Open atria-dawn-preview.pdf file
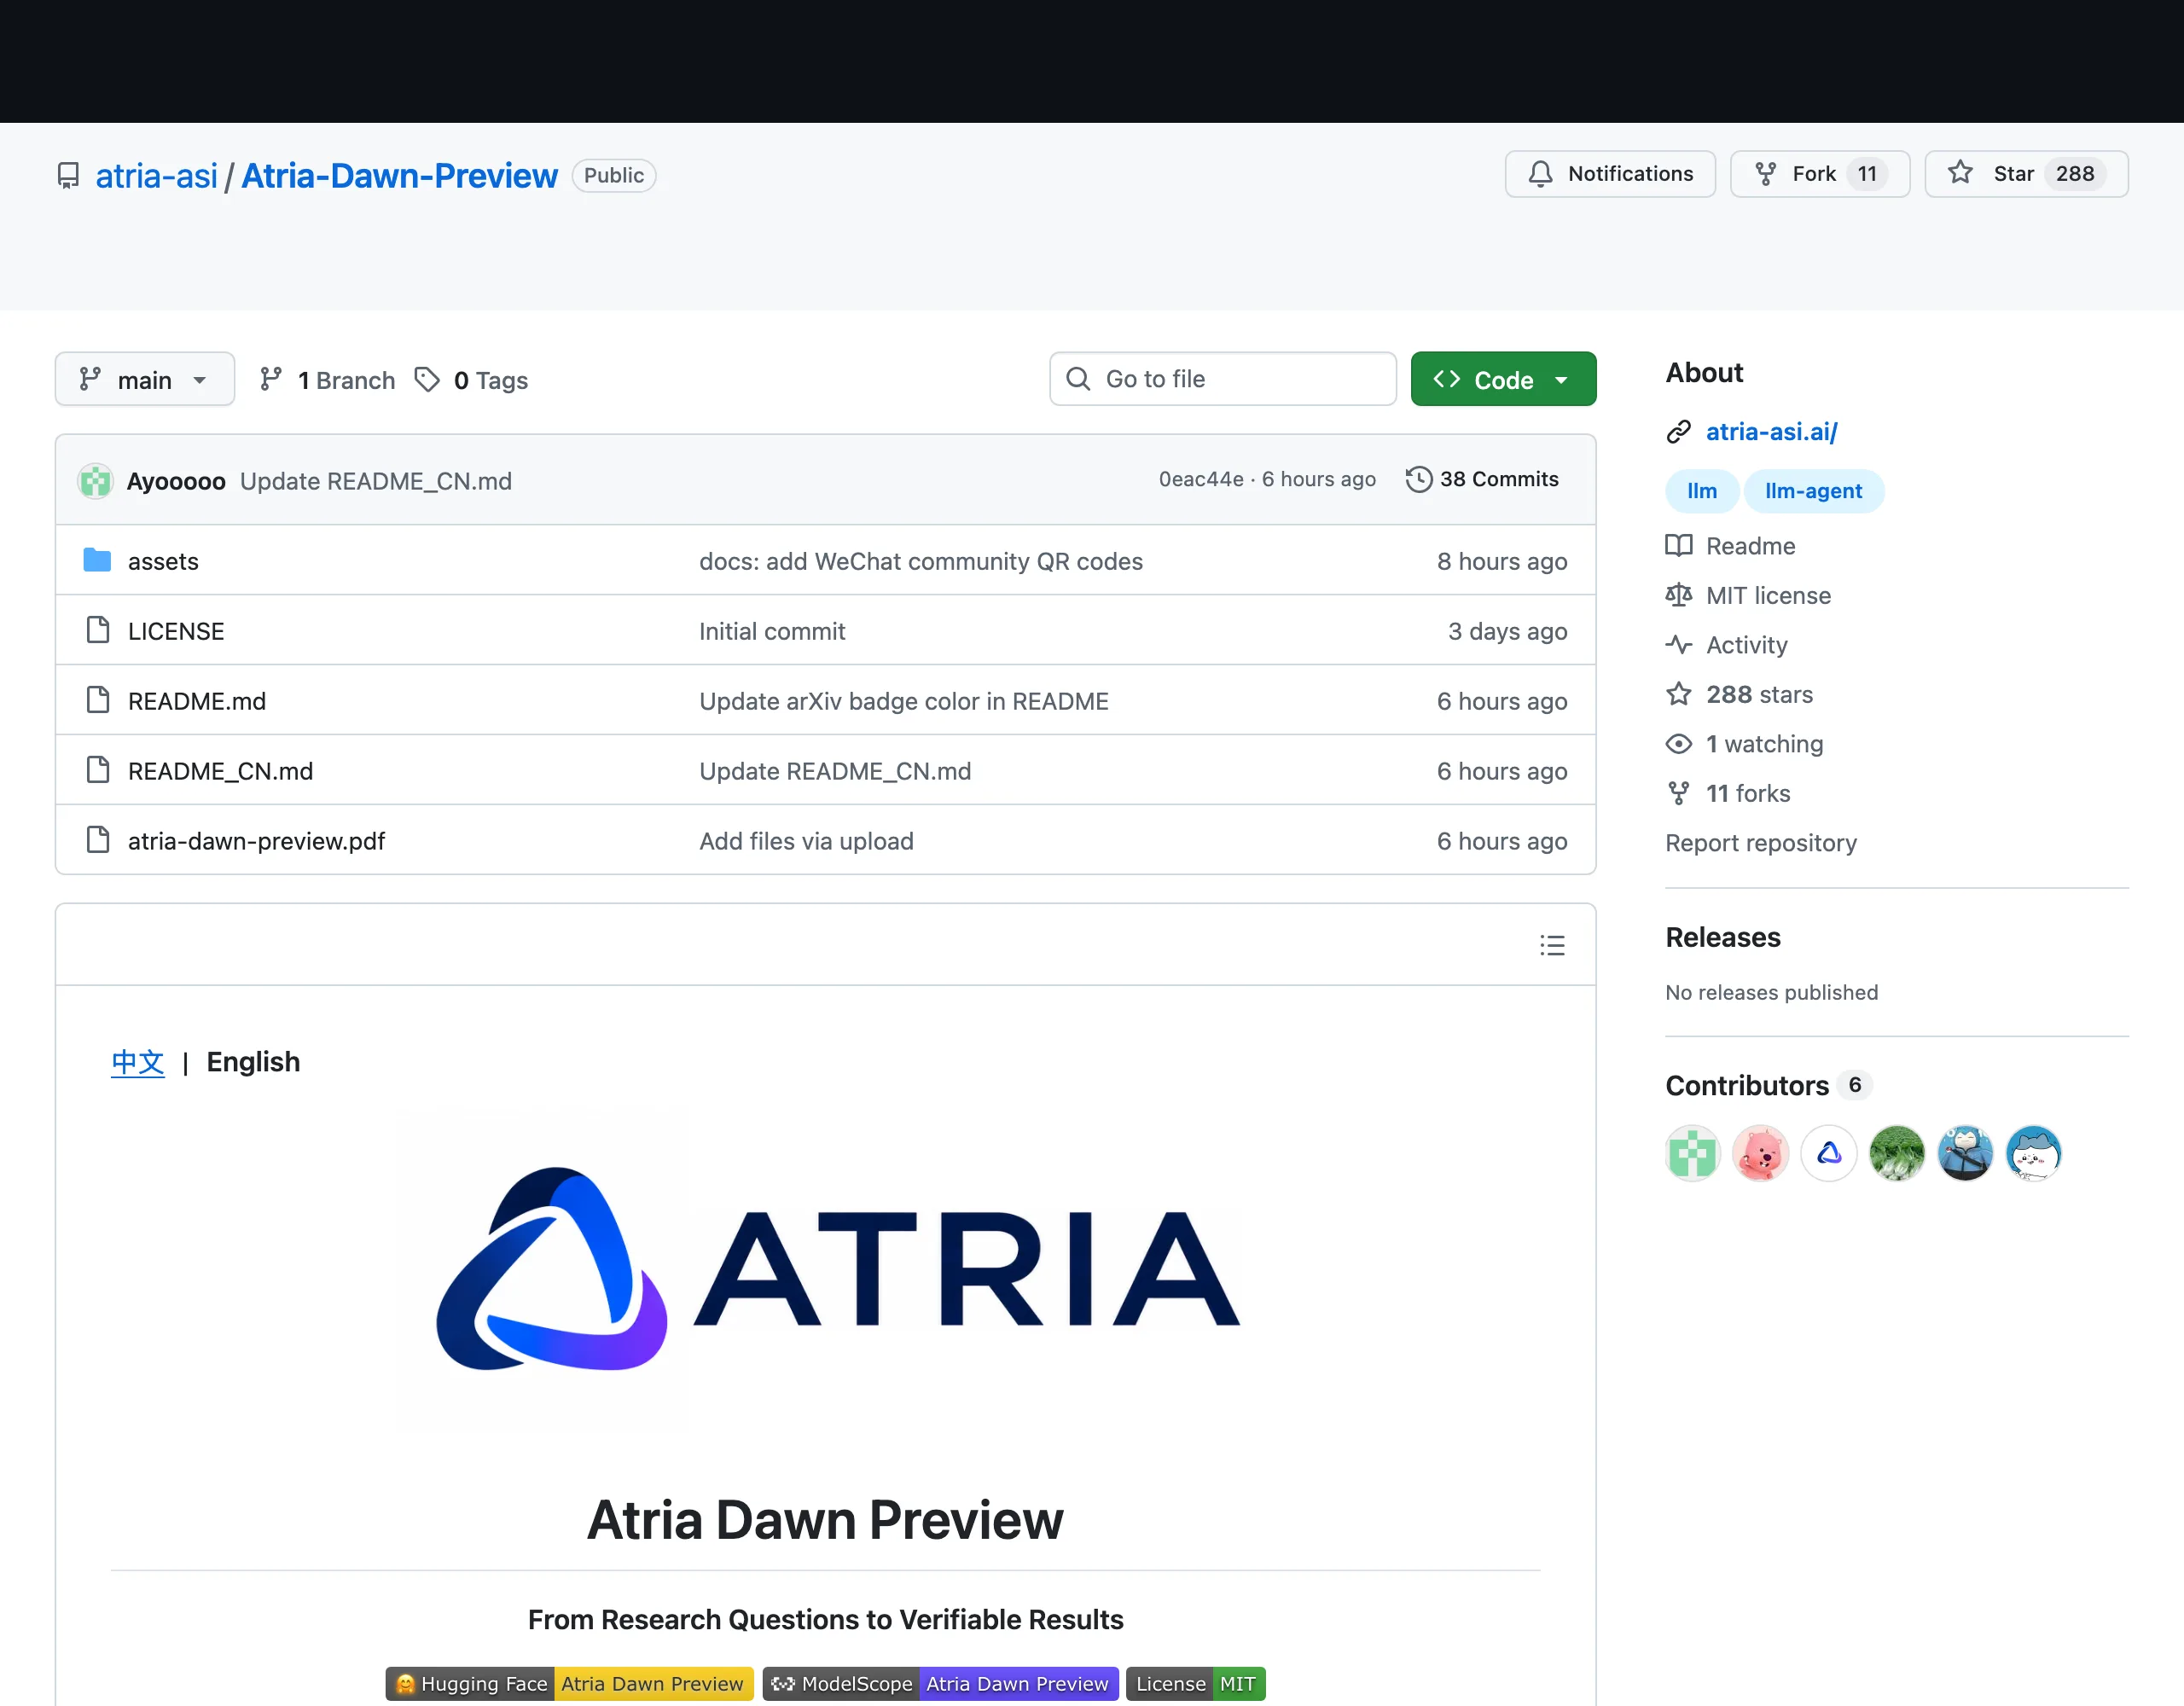The width and height of the screenshot is (2184, 1706). [x=256, y=841]
